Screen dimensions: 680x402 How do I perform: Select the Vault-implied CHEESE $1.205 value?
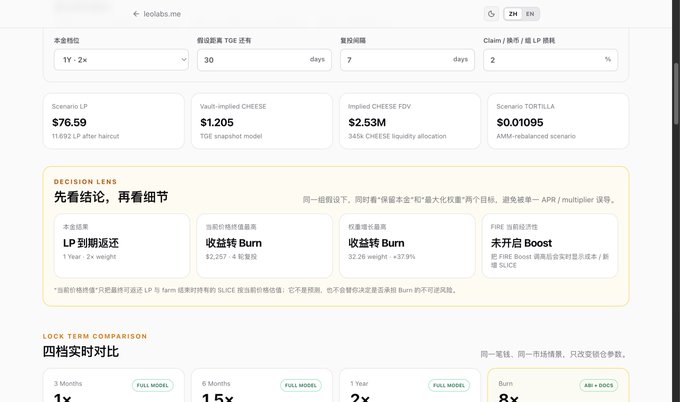tap(217, 122)
